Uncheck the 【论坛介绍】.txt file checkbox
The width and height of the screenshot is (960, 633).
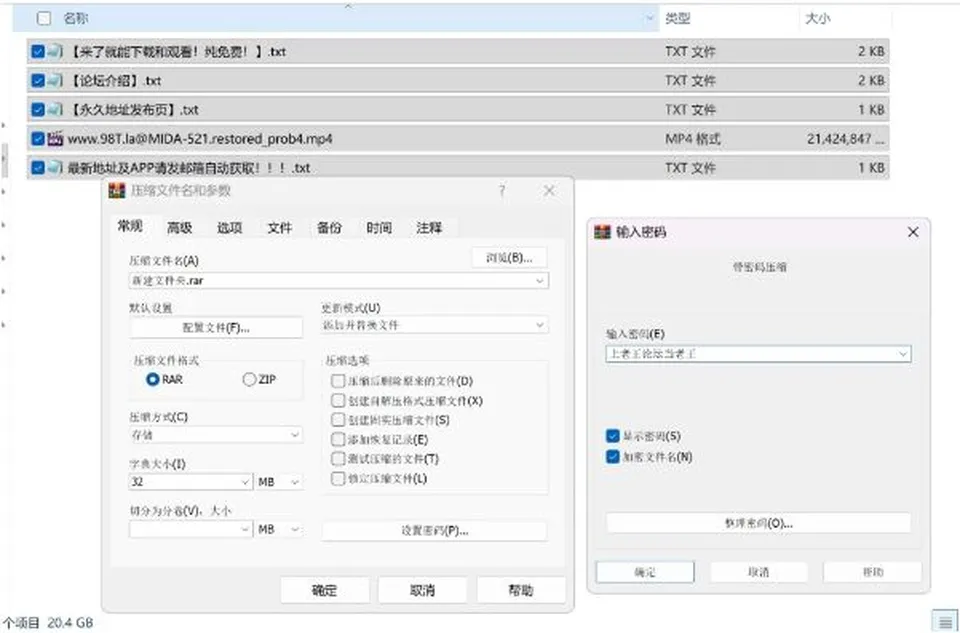38,81
